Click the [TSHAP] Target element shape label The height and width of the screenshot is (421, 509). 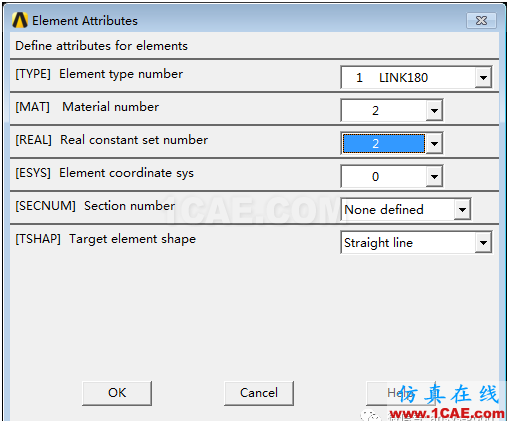click(106, 239)
